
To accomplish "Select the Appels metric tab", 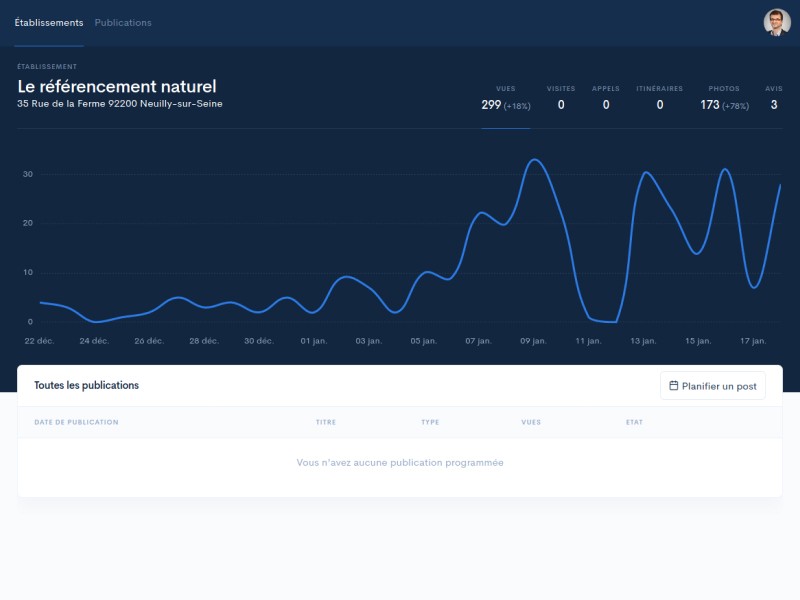I will (606, 98).
